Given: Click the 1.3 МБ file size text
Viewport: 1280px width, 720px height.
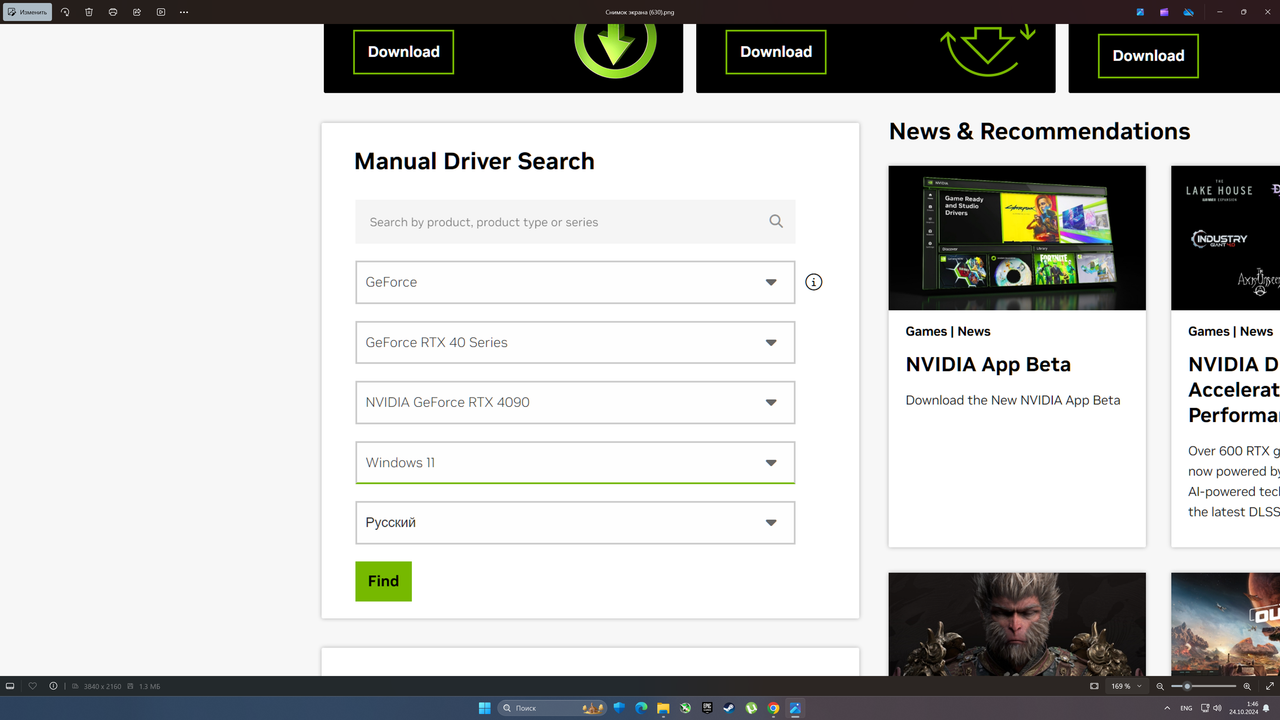Looking at the screenshot, I should click(150, 687).
